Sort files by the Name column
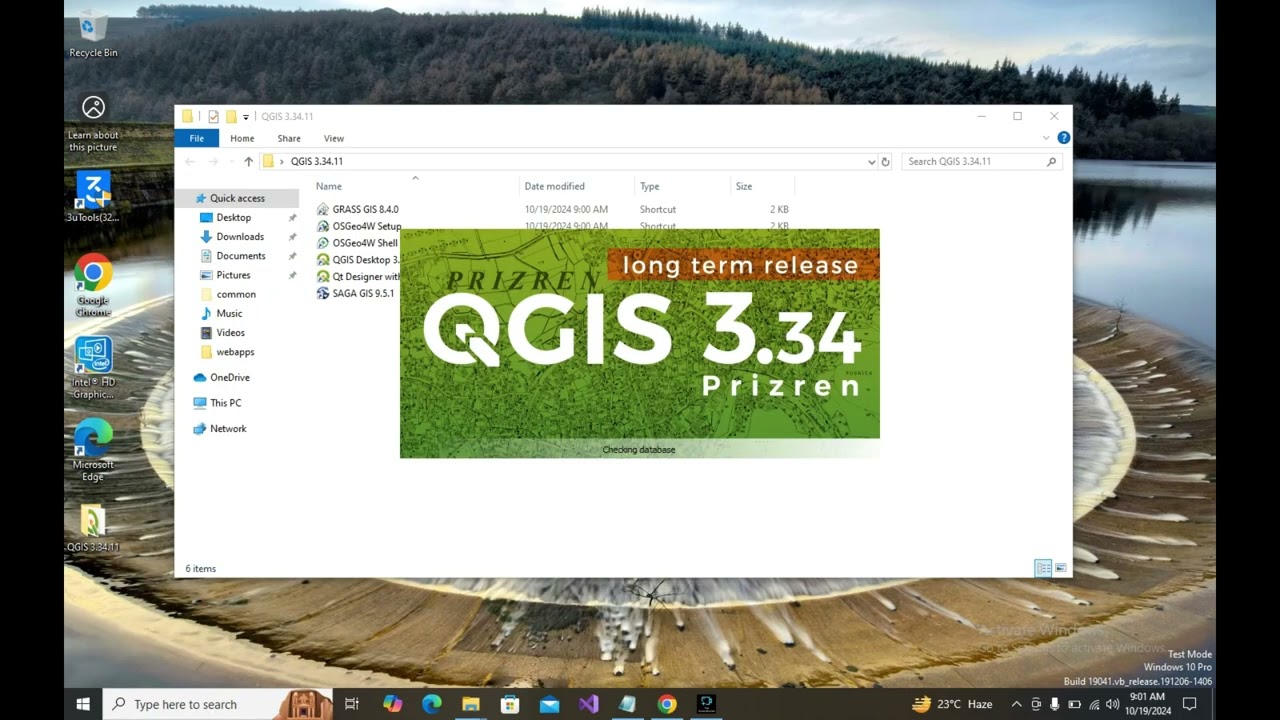1280x720 pixels. [x=415, y=186]
